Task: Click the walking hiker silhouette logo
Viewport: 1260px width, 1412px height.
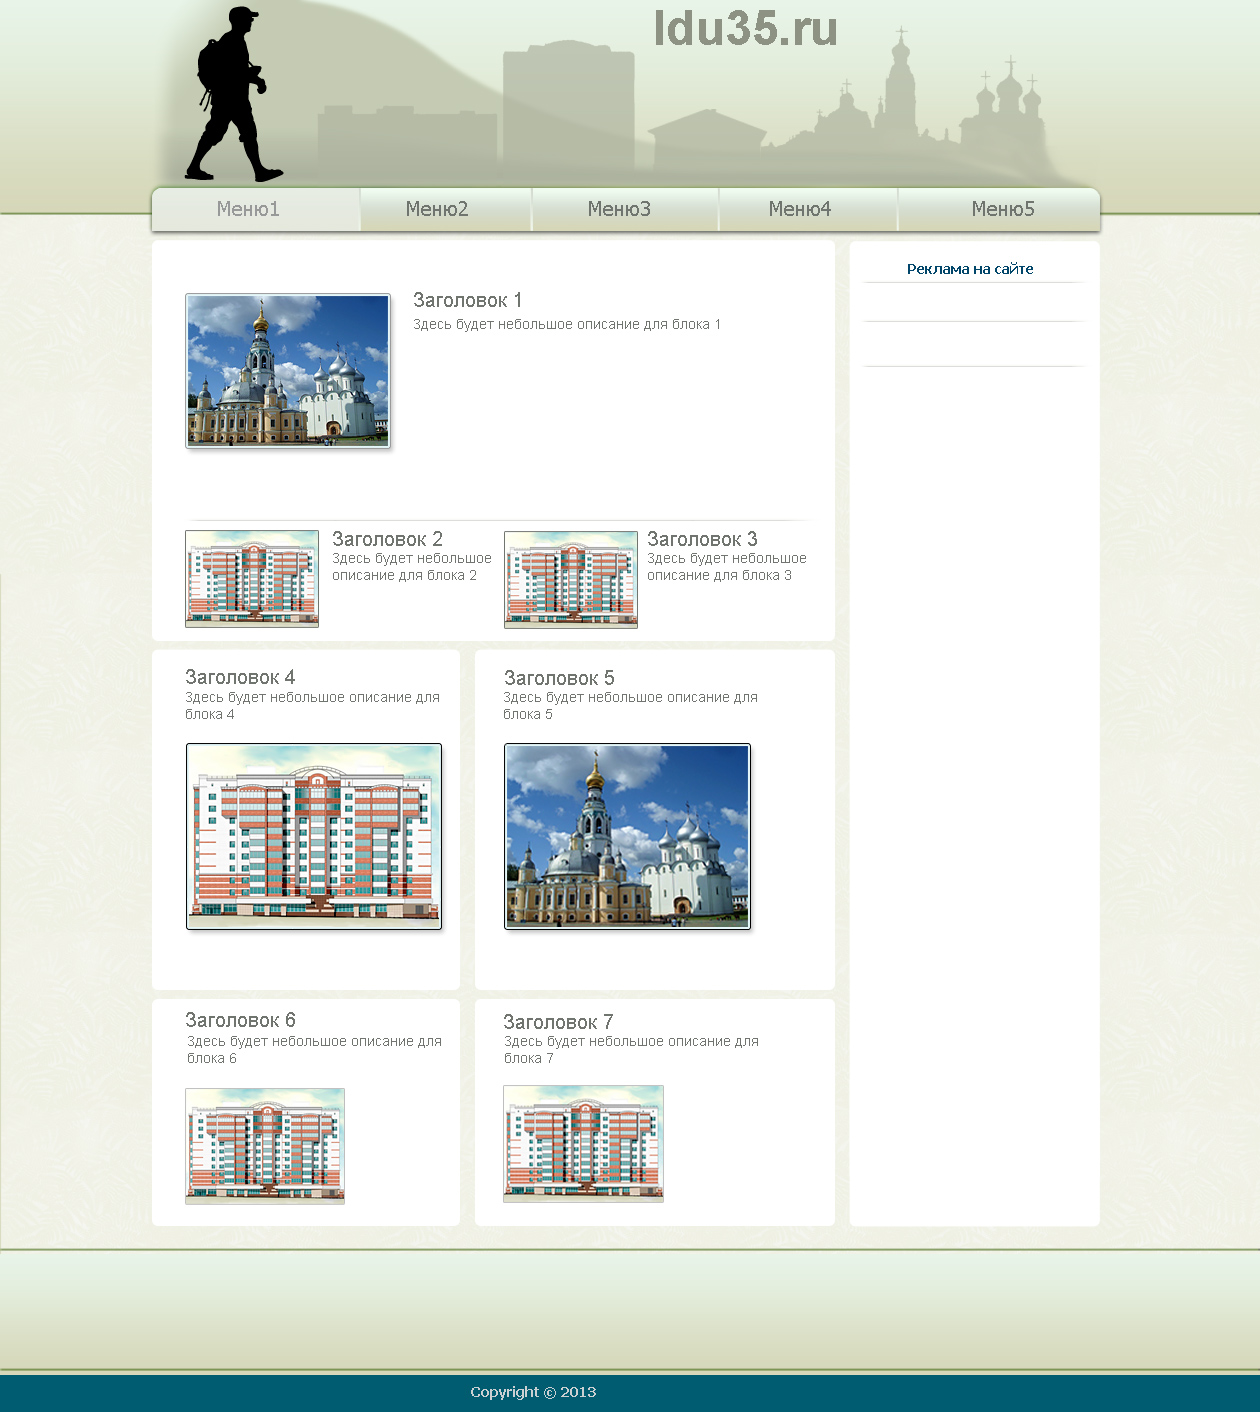Action: [x=233, y=94]
